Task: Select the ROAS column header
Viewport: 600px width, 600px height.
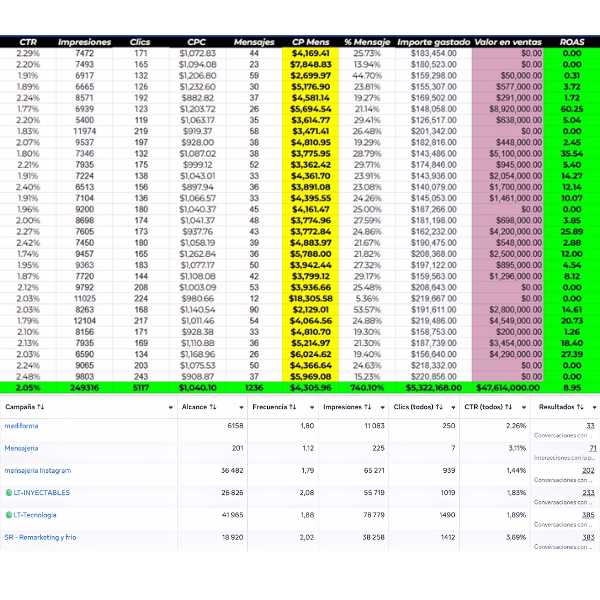Action: click(572, 42)
